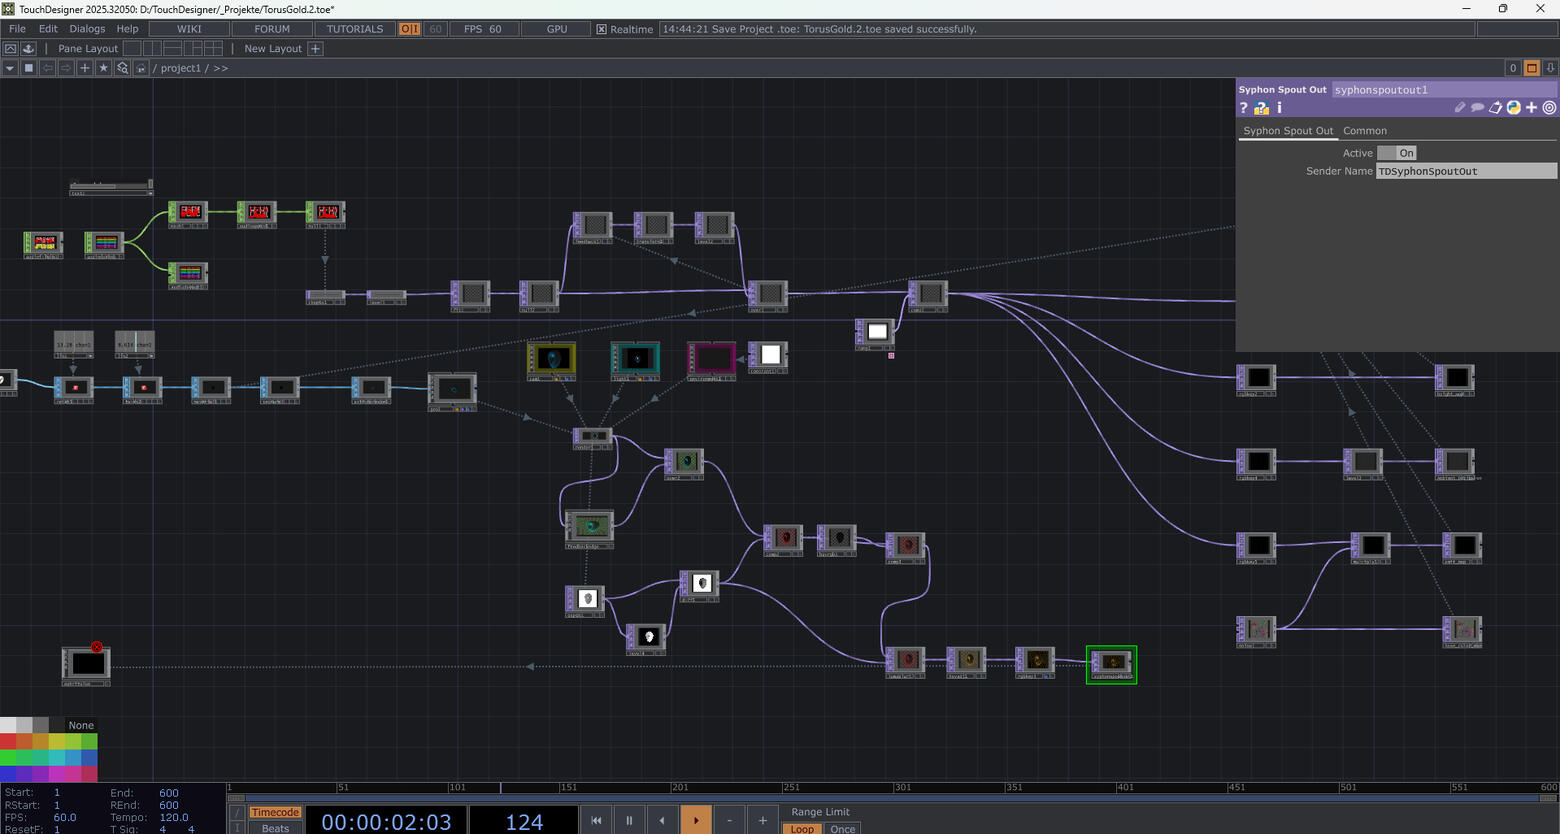Screen dimensions: 1560x834
Task: Click the Sender Name text field
Action: click(1466, 171)
